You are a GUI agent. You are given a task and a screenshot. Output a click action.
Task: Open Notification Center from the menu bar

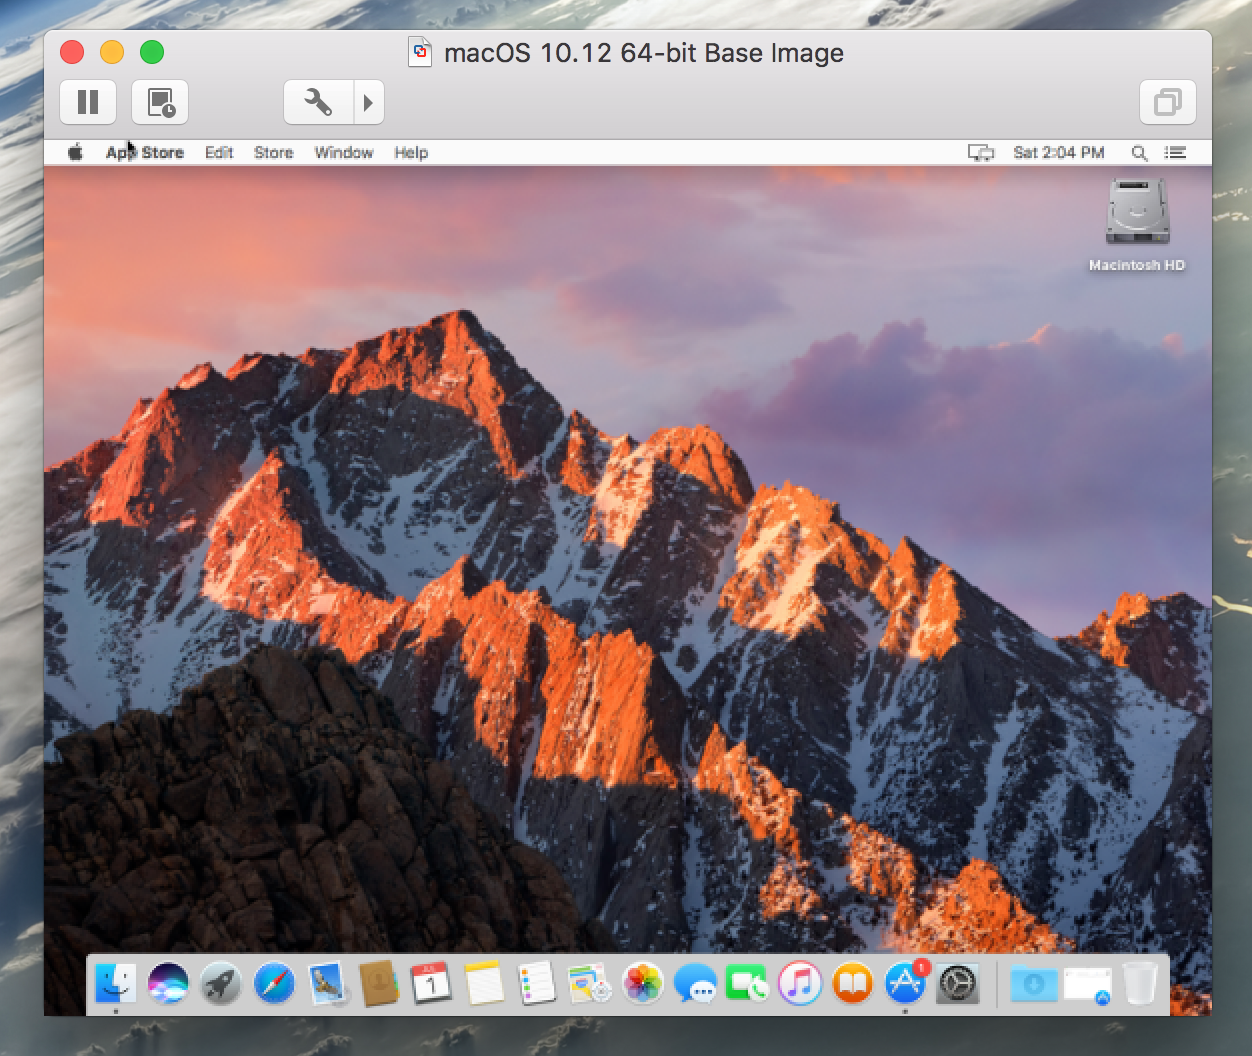pyautogui.click(x=1176, y=152)
